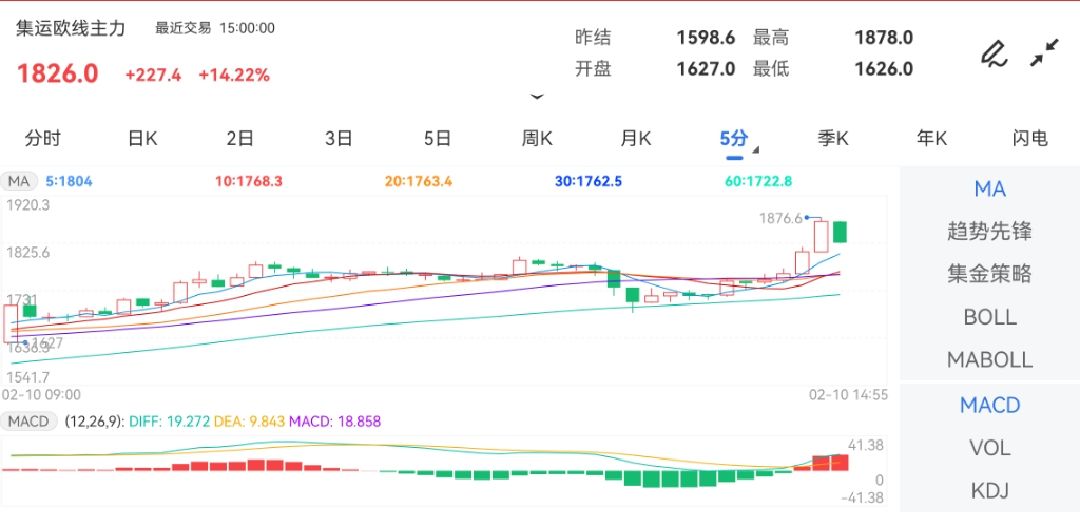This screenshot has width=1080, height=512.
Task: Select MACD in the indicator sidebar
Action: click(x=990, y=405)
